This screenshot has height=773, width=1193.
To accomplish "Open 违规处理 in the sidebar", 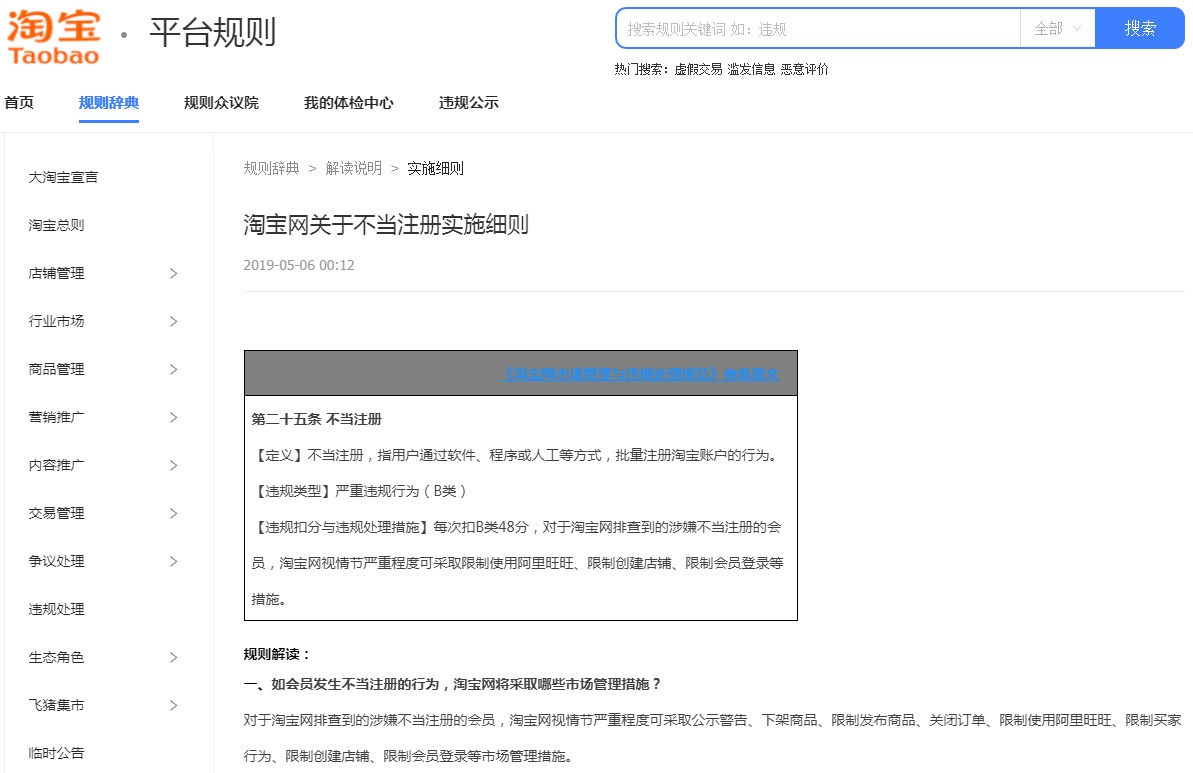I will [x=56, y=609].
